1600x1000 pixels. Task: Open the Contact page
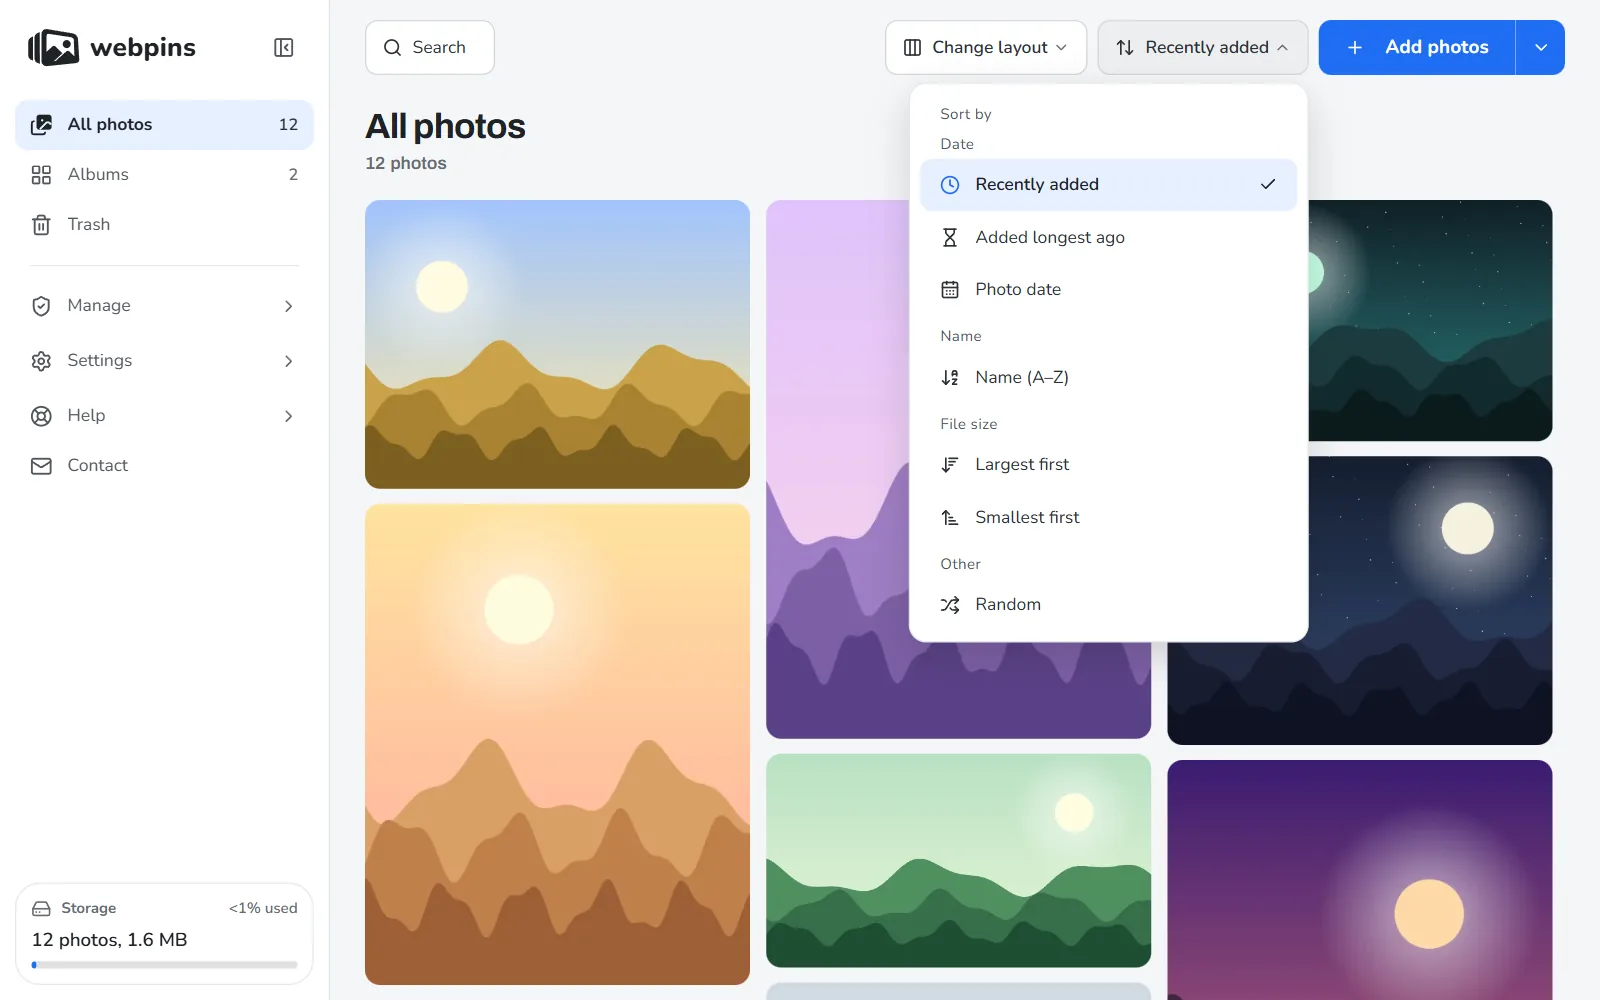[164, 466]
